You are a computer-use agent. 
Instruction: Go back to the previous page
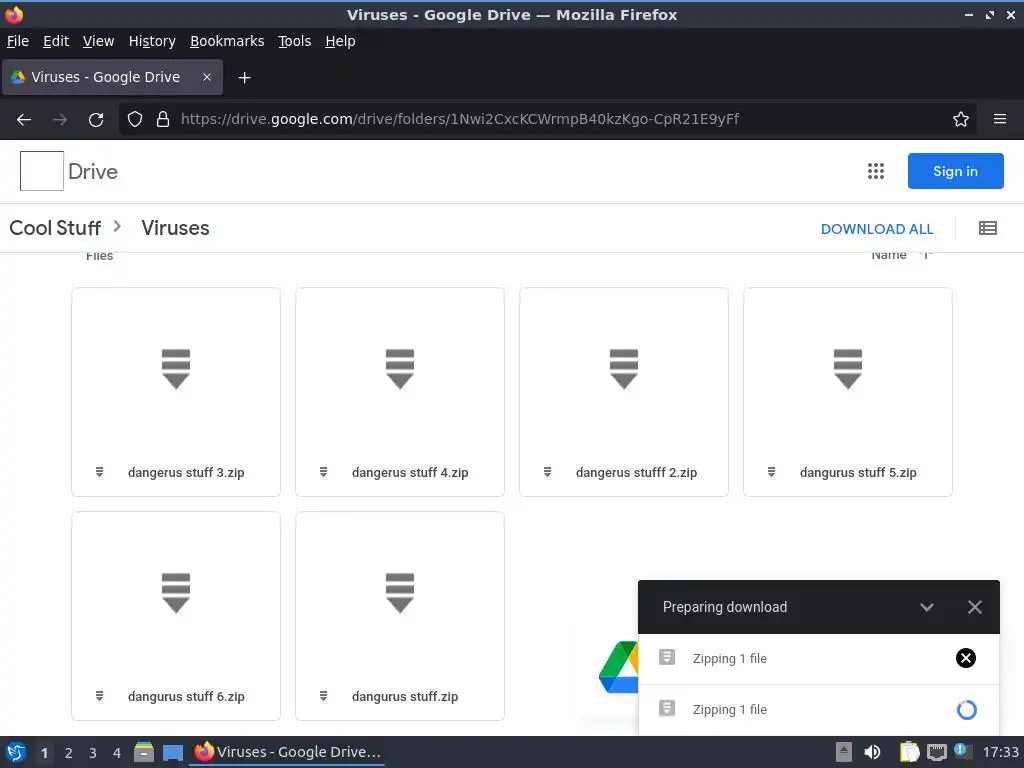coord(24,120)
